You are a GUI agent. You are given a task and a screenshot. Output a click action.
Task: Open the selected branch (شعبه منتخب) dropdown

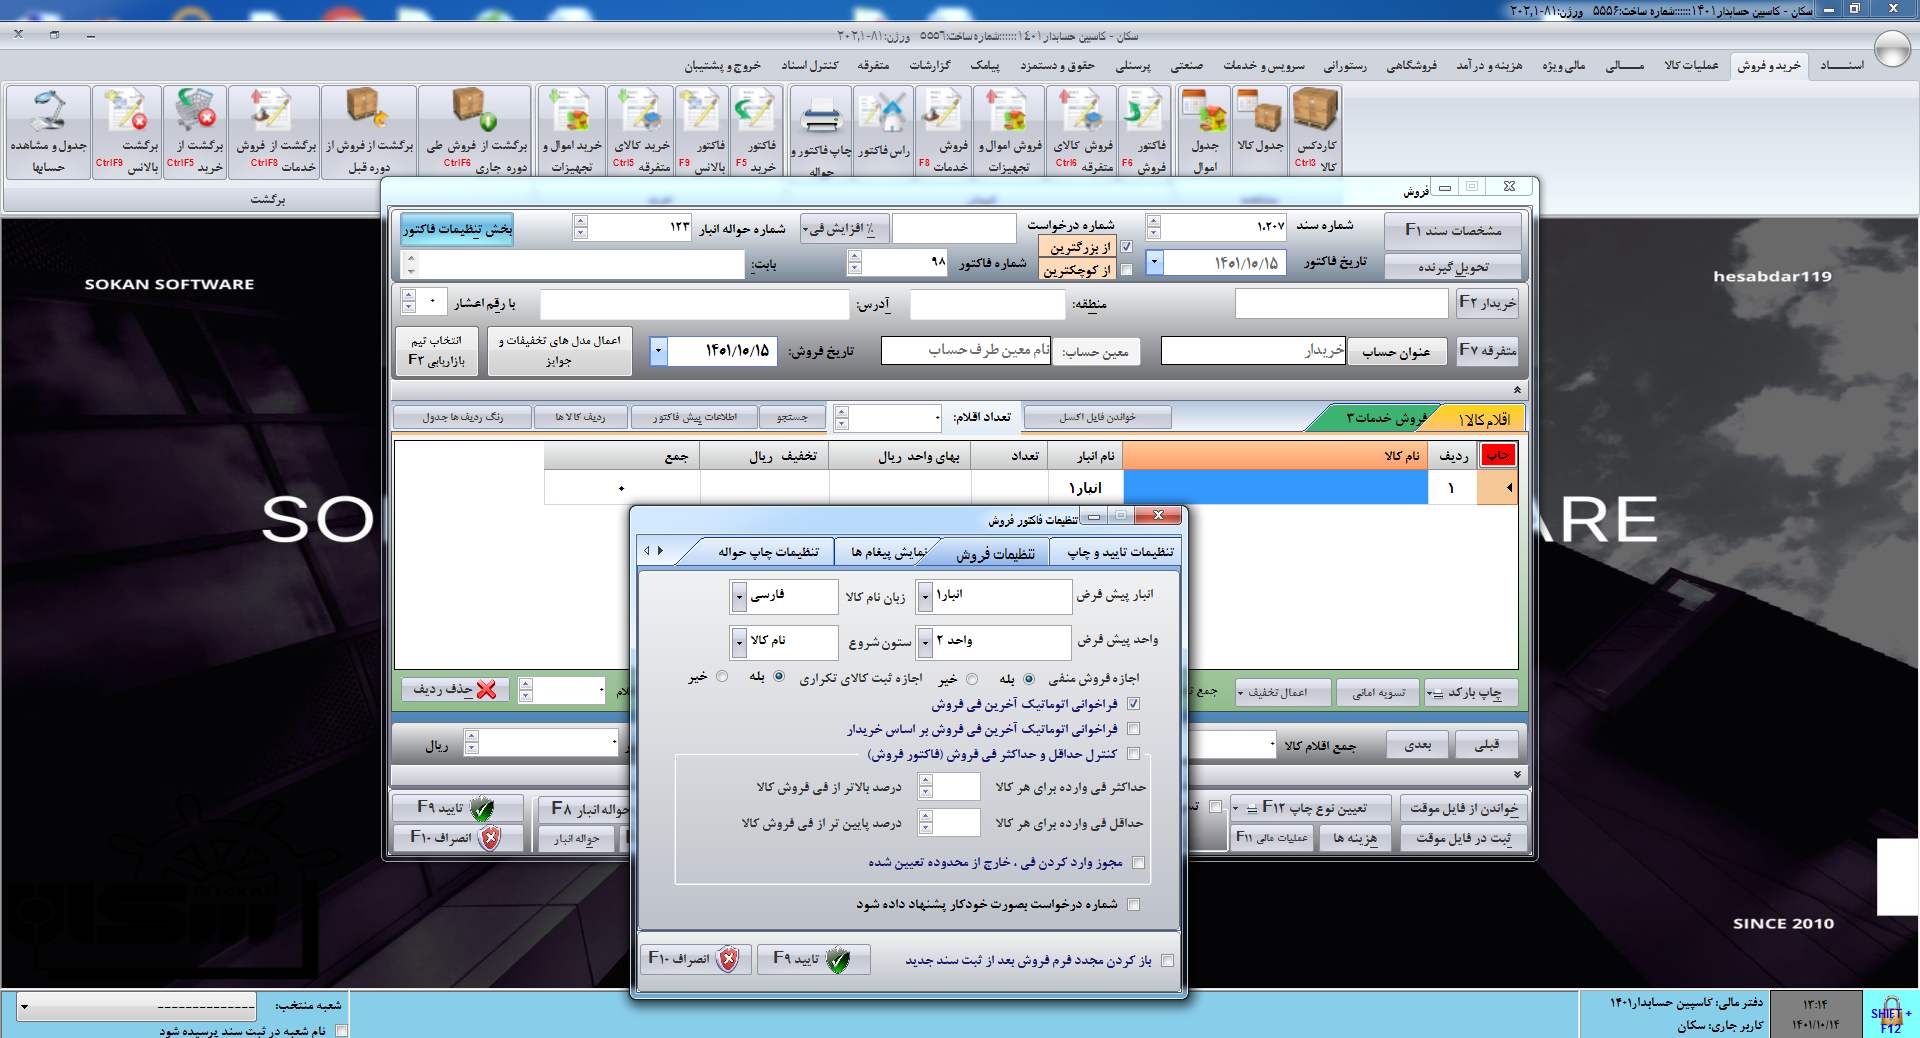(25, 1007)
